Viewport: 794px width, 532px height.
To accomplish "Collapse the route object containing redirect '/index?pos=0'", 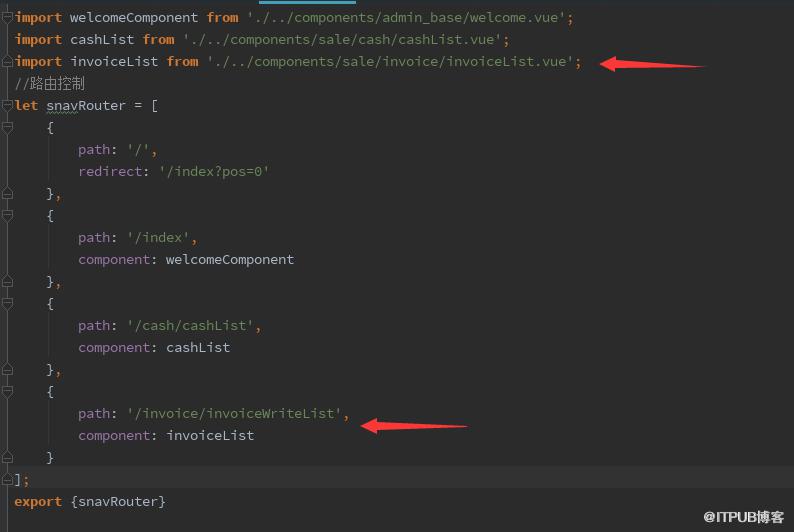I will tap(7, 128).
